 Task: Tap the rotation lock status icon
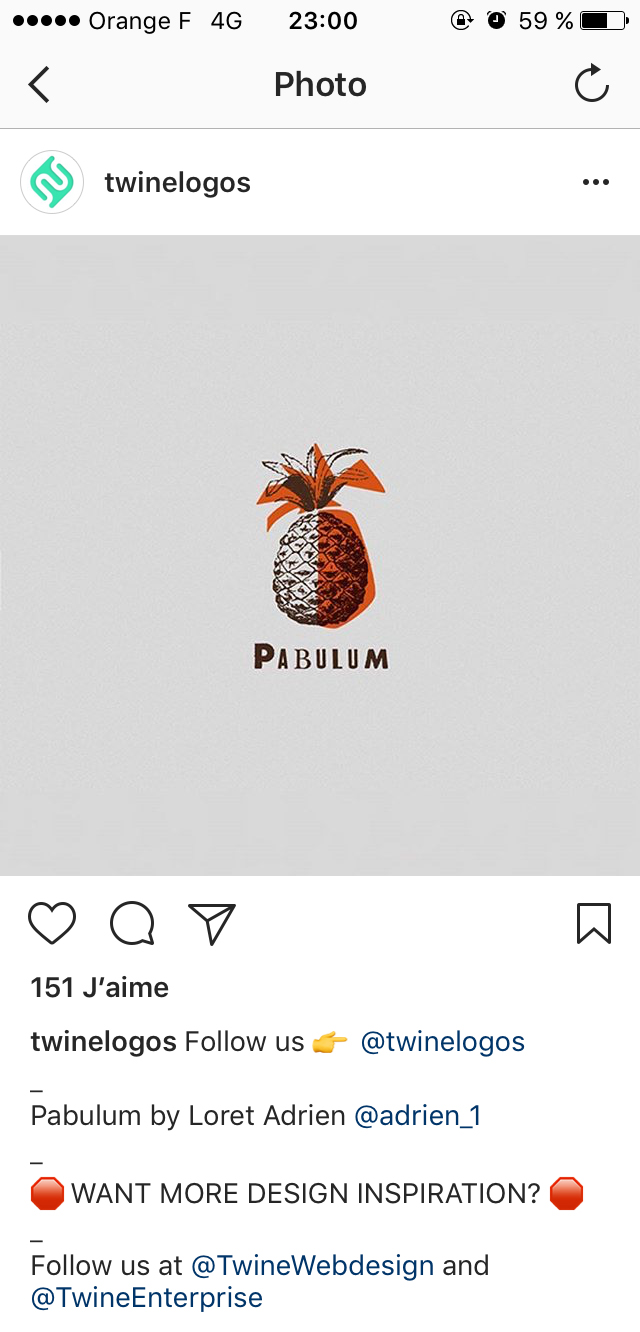[x=461, y=21]
